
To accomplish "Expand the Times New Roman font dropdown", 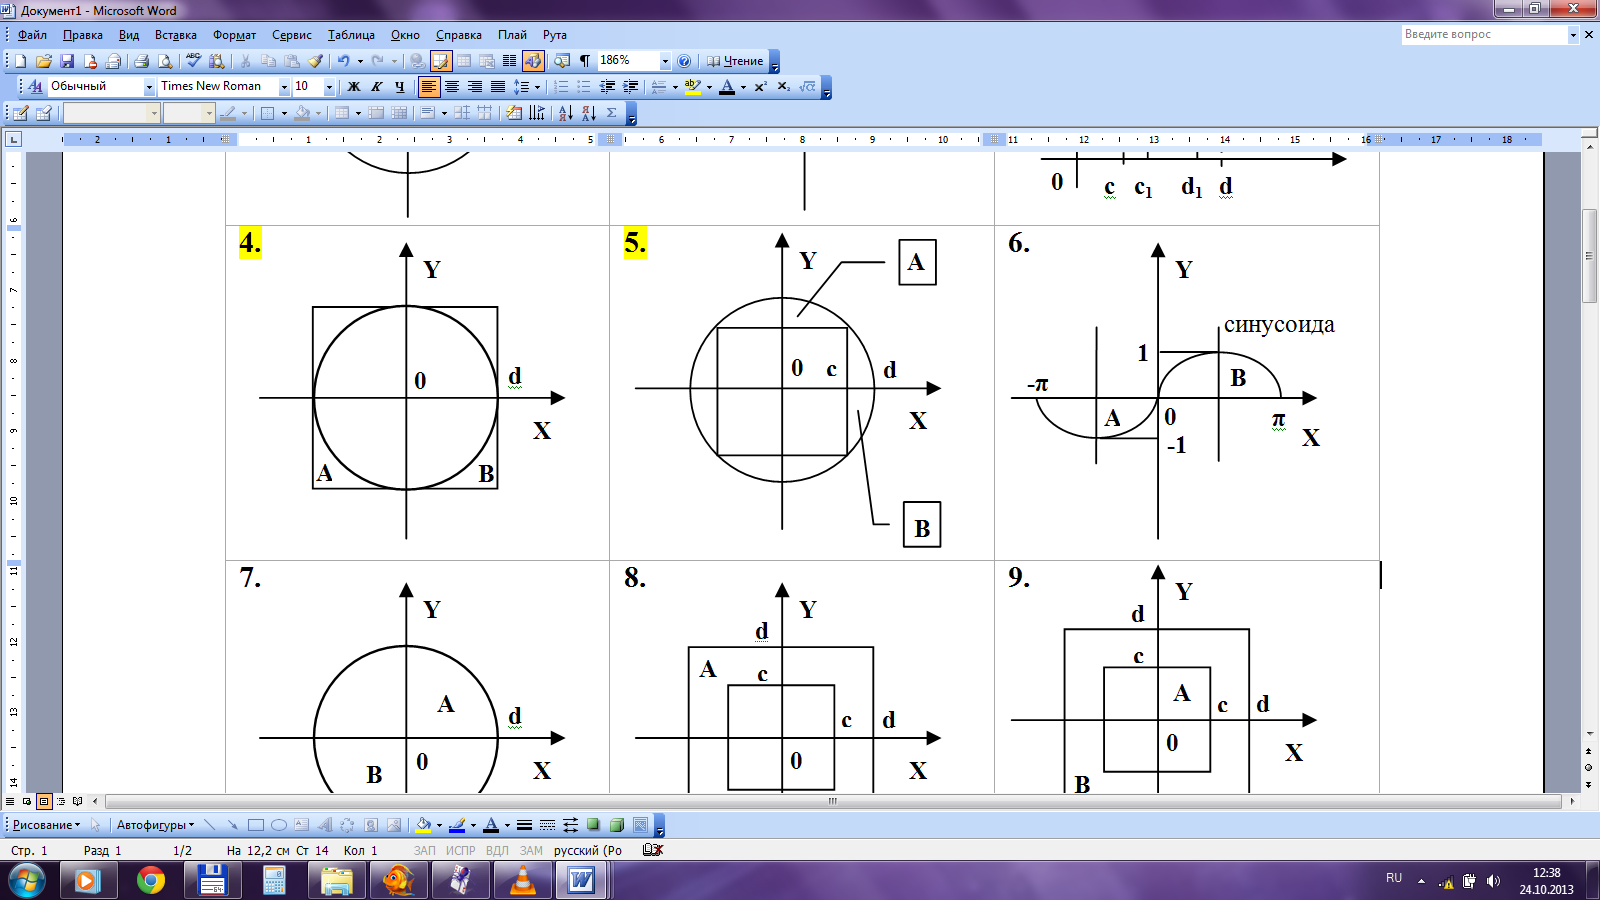I will pos(284,87).
